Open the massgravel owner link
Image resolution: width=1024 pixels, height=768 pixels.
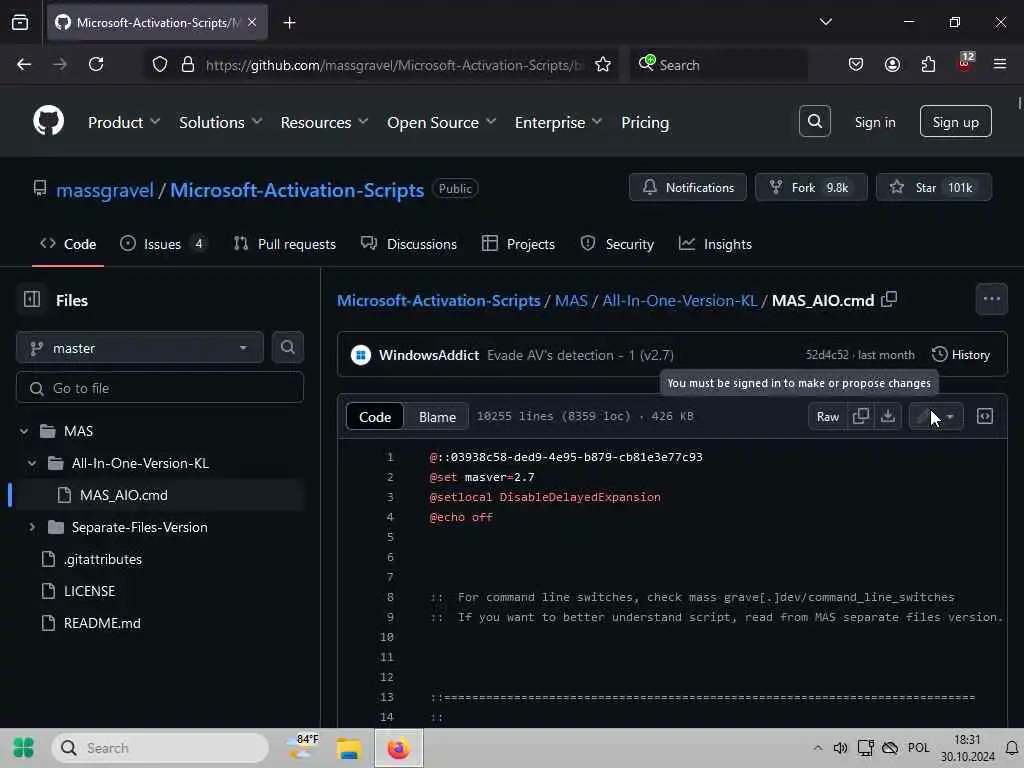[x=104, y=190]
